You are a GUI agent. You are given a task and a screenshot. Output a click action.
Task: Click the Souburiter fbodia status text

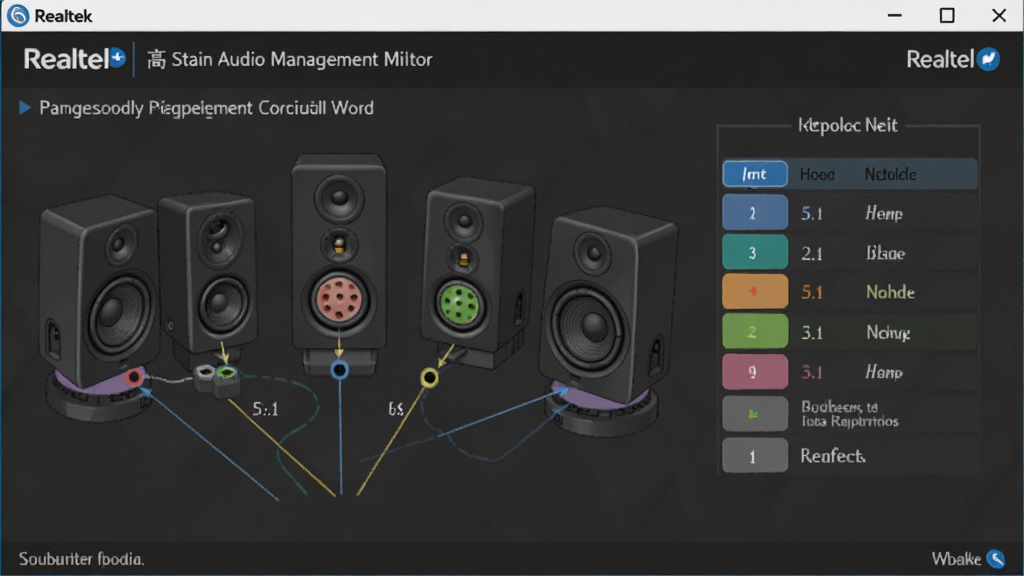[x=82, y=559]
